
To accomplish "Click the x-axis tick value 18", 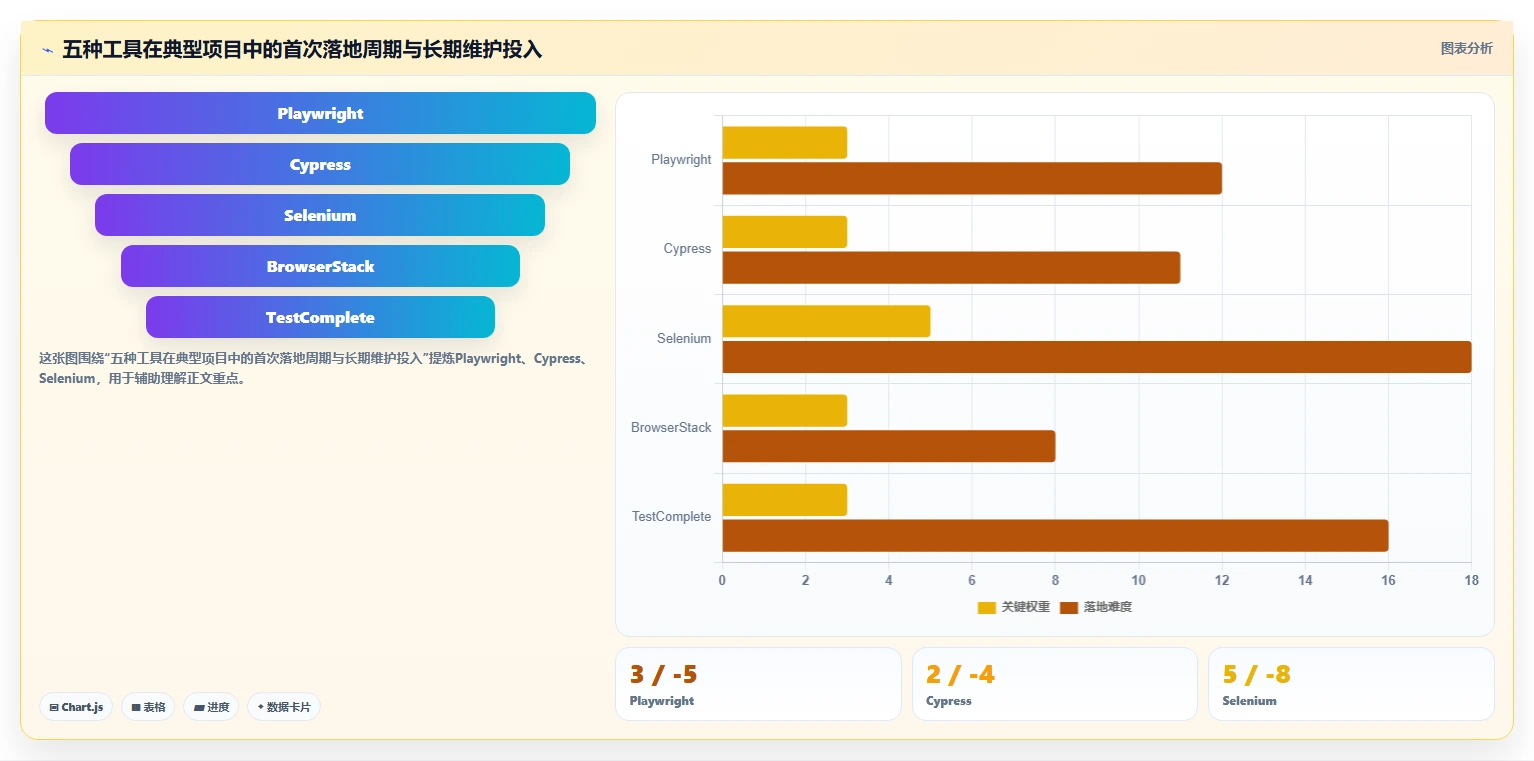I will pos(1471,580).
